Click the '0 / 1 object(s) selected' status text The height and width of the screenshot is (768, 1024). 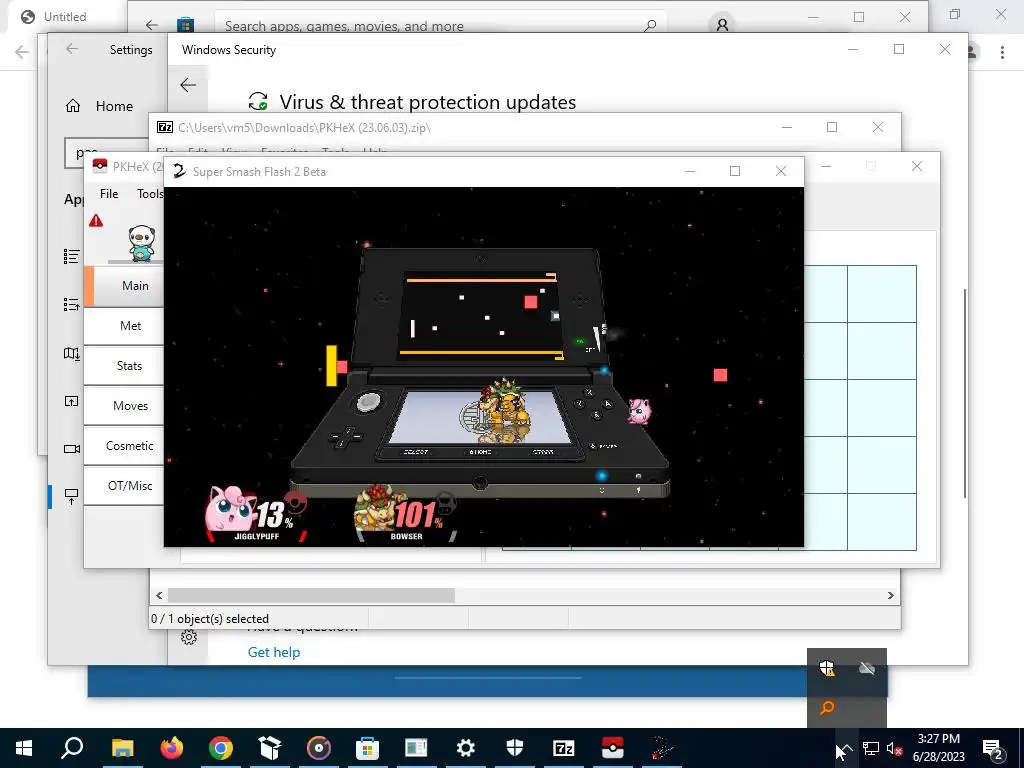(210, 618)
